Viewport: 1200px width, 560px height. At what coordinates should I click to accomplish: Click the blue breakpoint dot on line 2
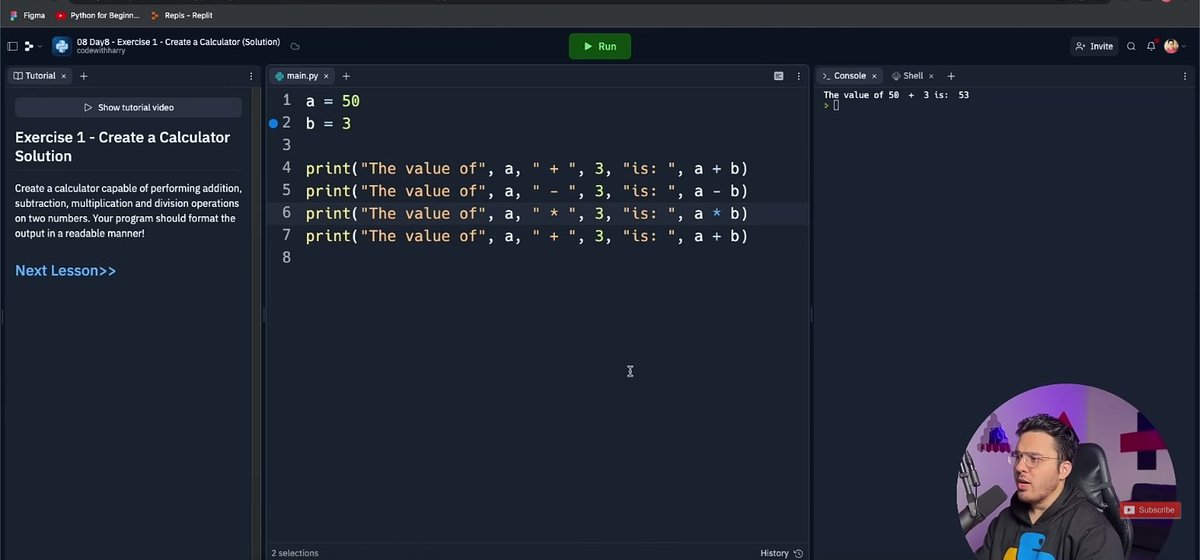[x=273, y=123]
